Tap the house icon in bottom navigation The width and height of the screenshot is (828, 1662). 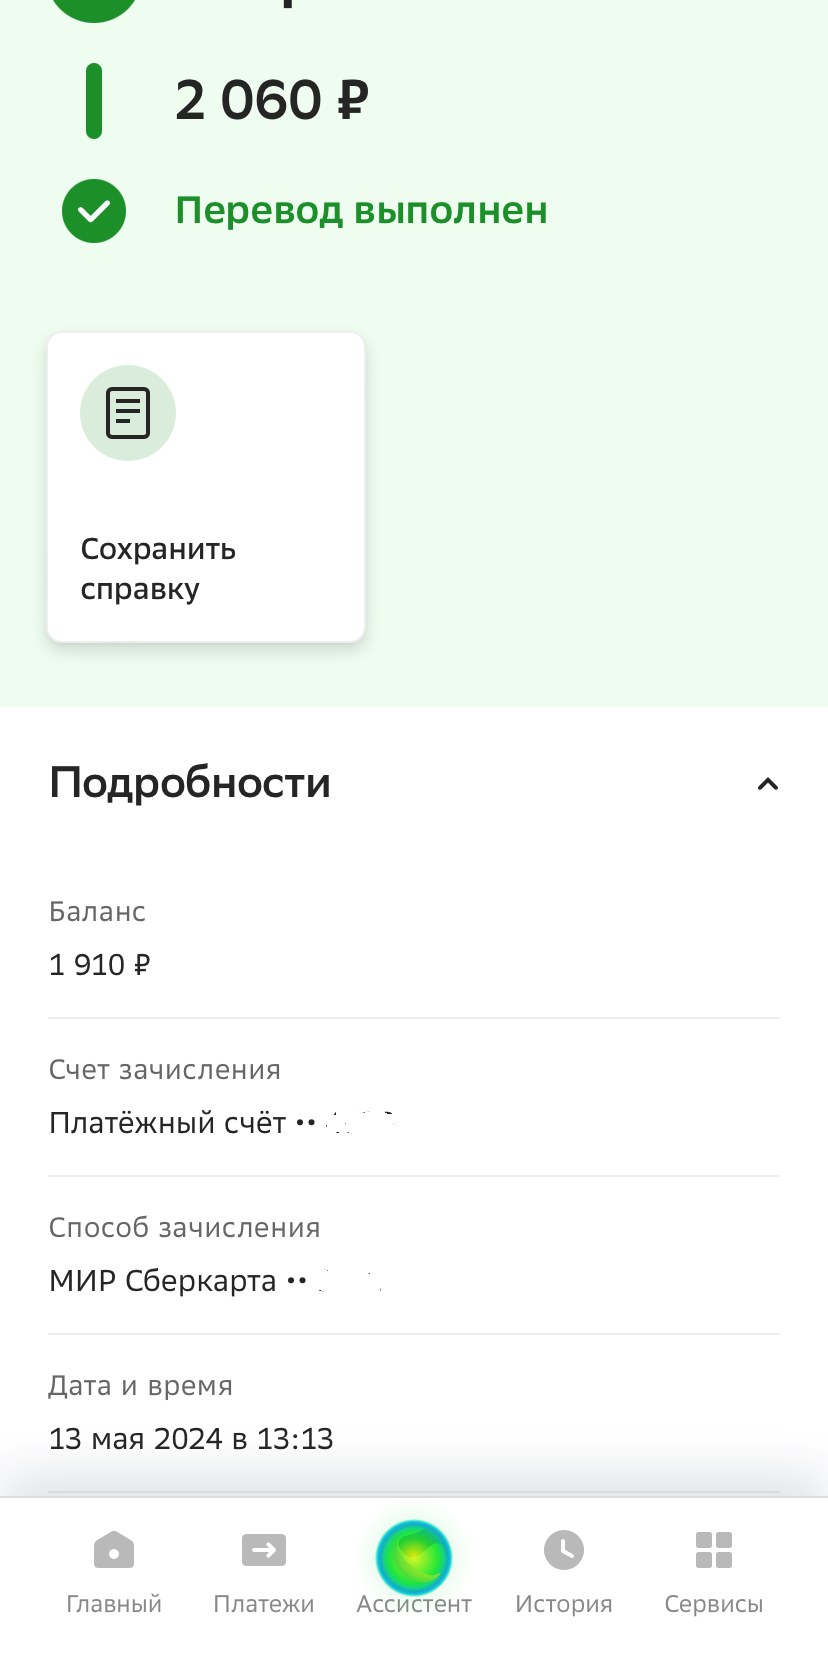tap(114, 1551)
